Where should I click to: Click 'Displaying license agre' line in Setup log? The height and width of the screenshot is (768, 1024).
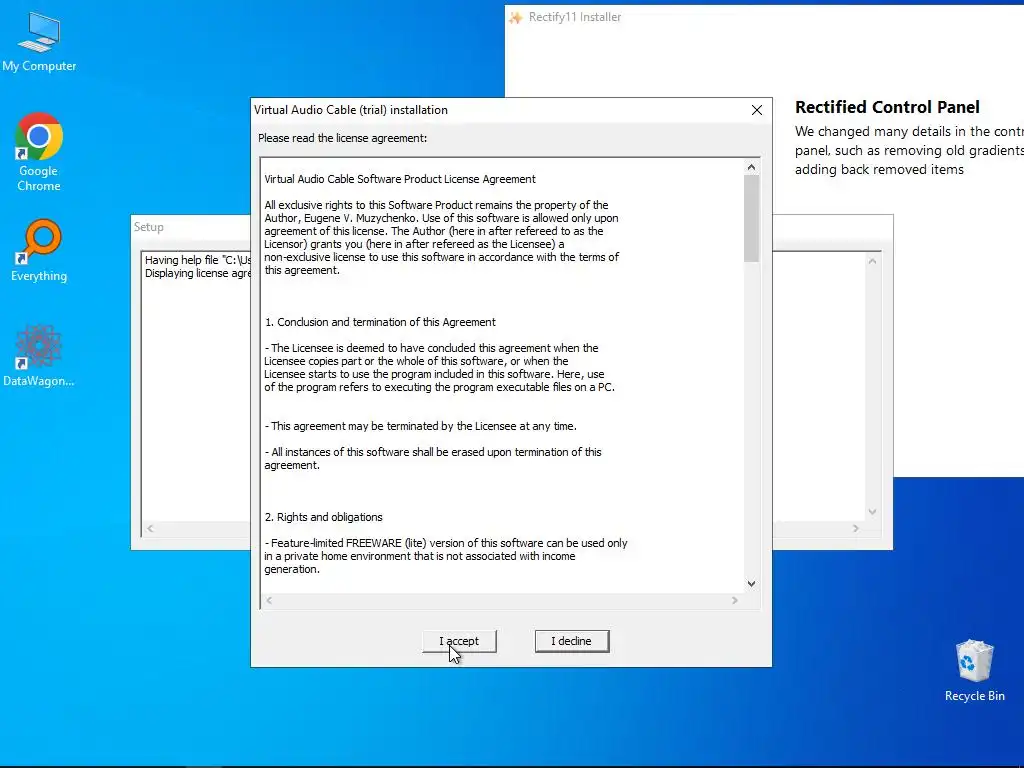(198, 273)
